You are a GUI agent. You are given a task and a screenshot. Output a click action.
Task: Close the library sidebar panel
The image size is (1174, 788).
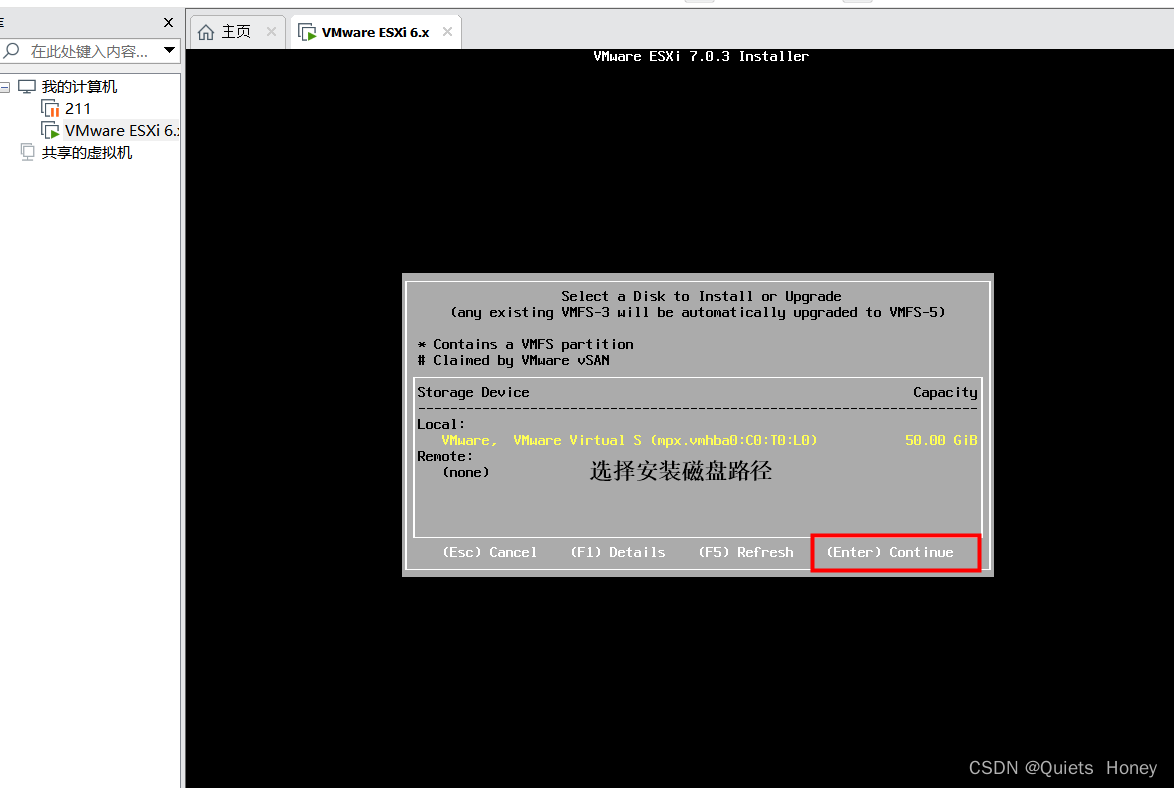pos(168,22)
